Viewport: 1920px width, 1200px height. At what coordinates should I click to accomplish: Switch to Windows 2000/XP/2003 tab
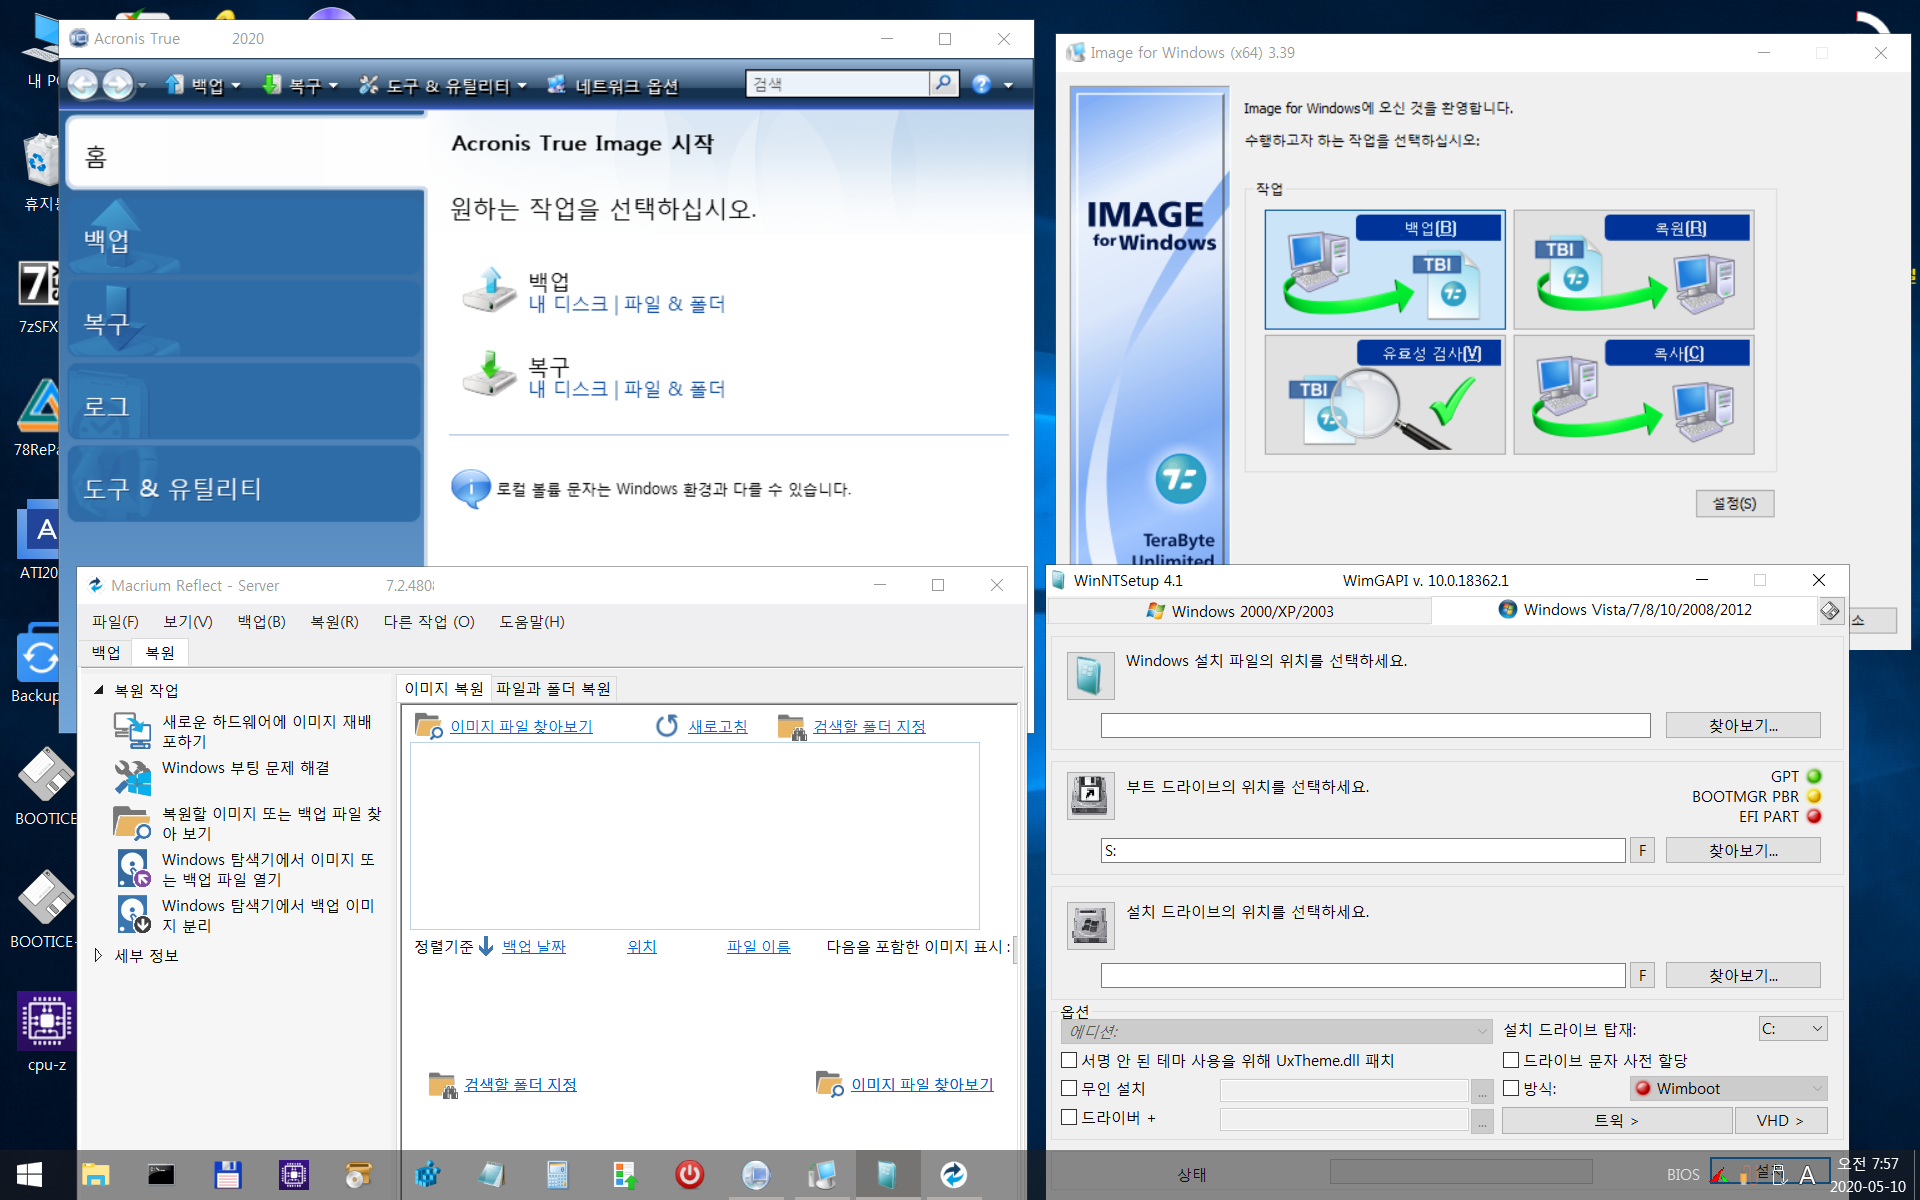tap(1240, 611)
